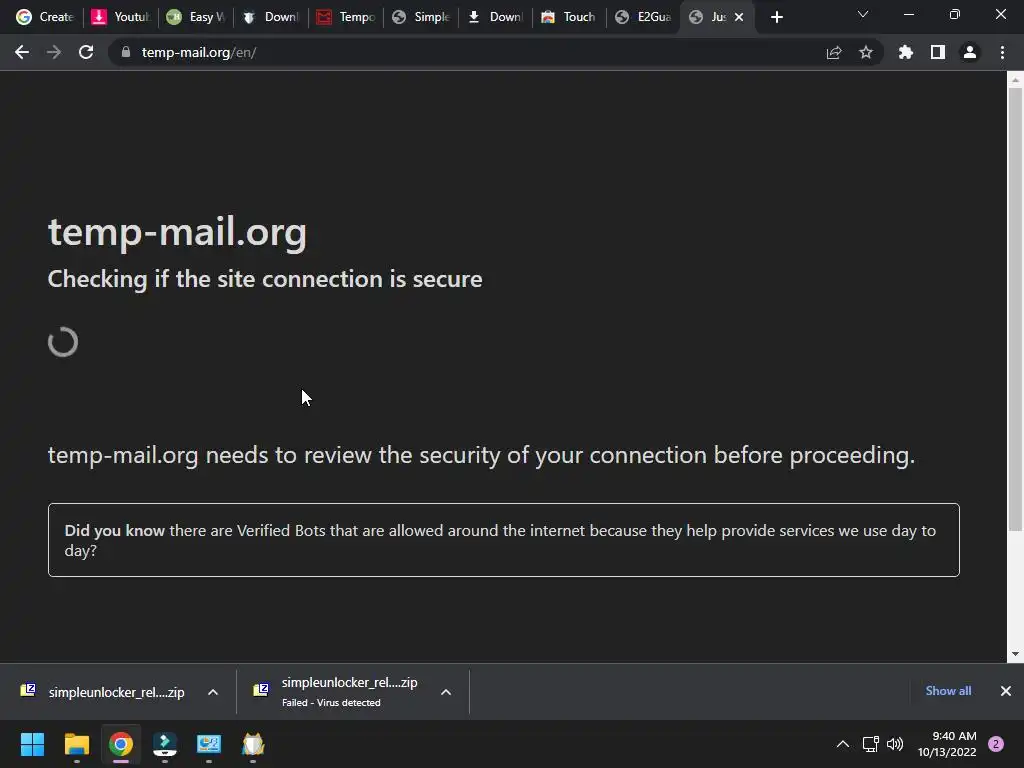Click the scrollbar up arrow
1024x768 pixels.
point(1015,80)
